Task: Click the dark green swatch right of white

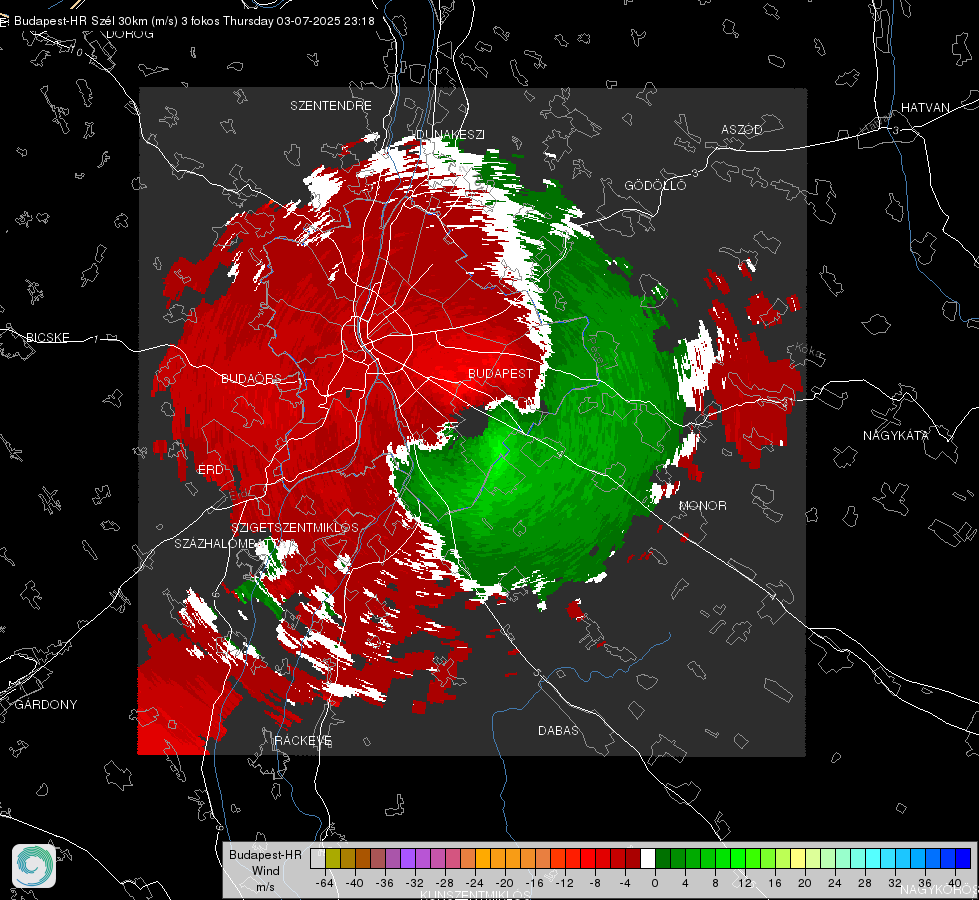Action: click(663, 859)
